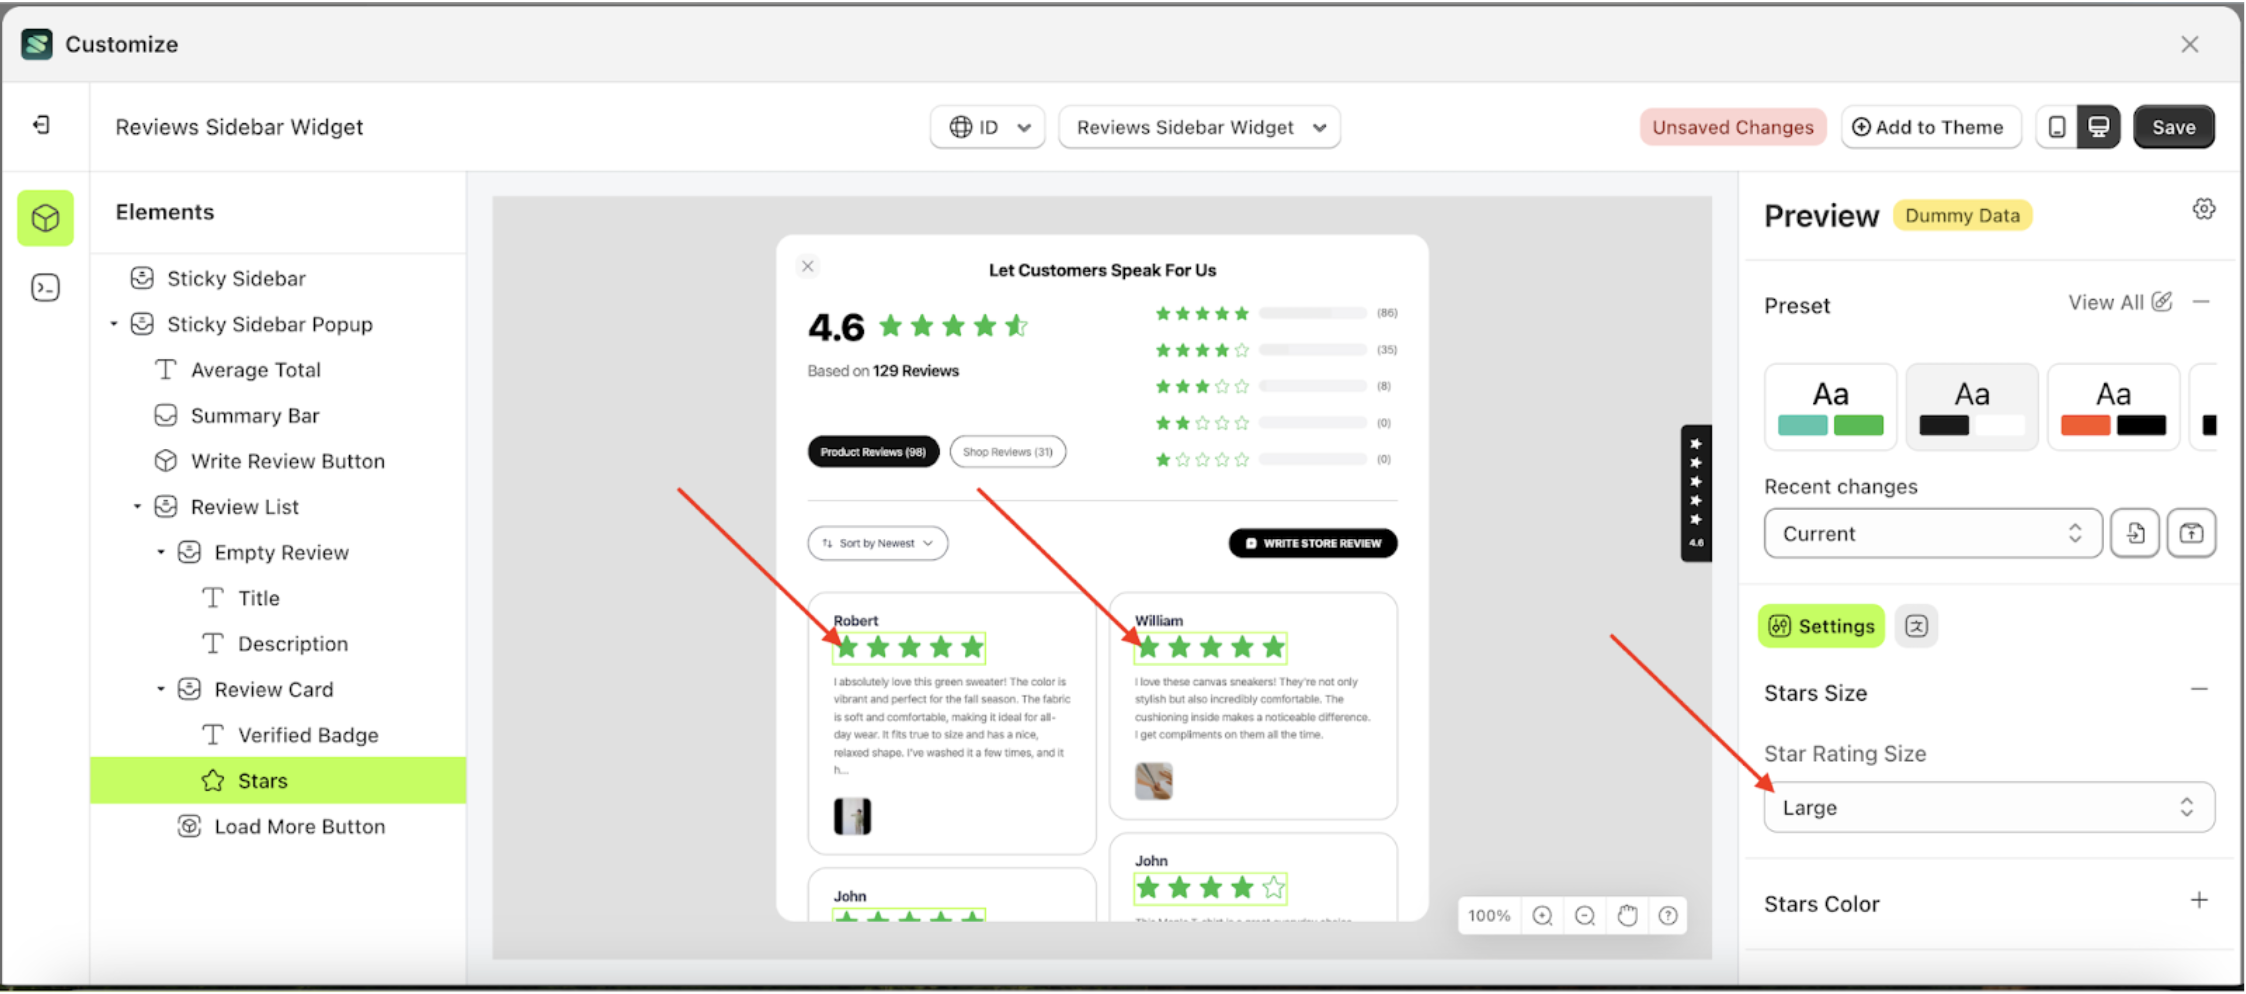Click the zoom out magnifier icon
Image resolution: width=2246 pixels, height=994 pixels.
(1585, 916)
